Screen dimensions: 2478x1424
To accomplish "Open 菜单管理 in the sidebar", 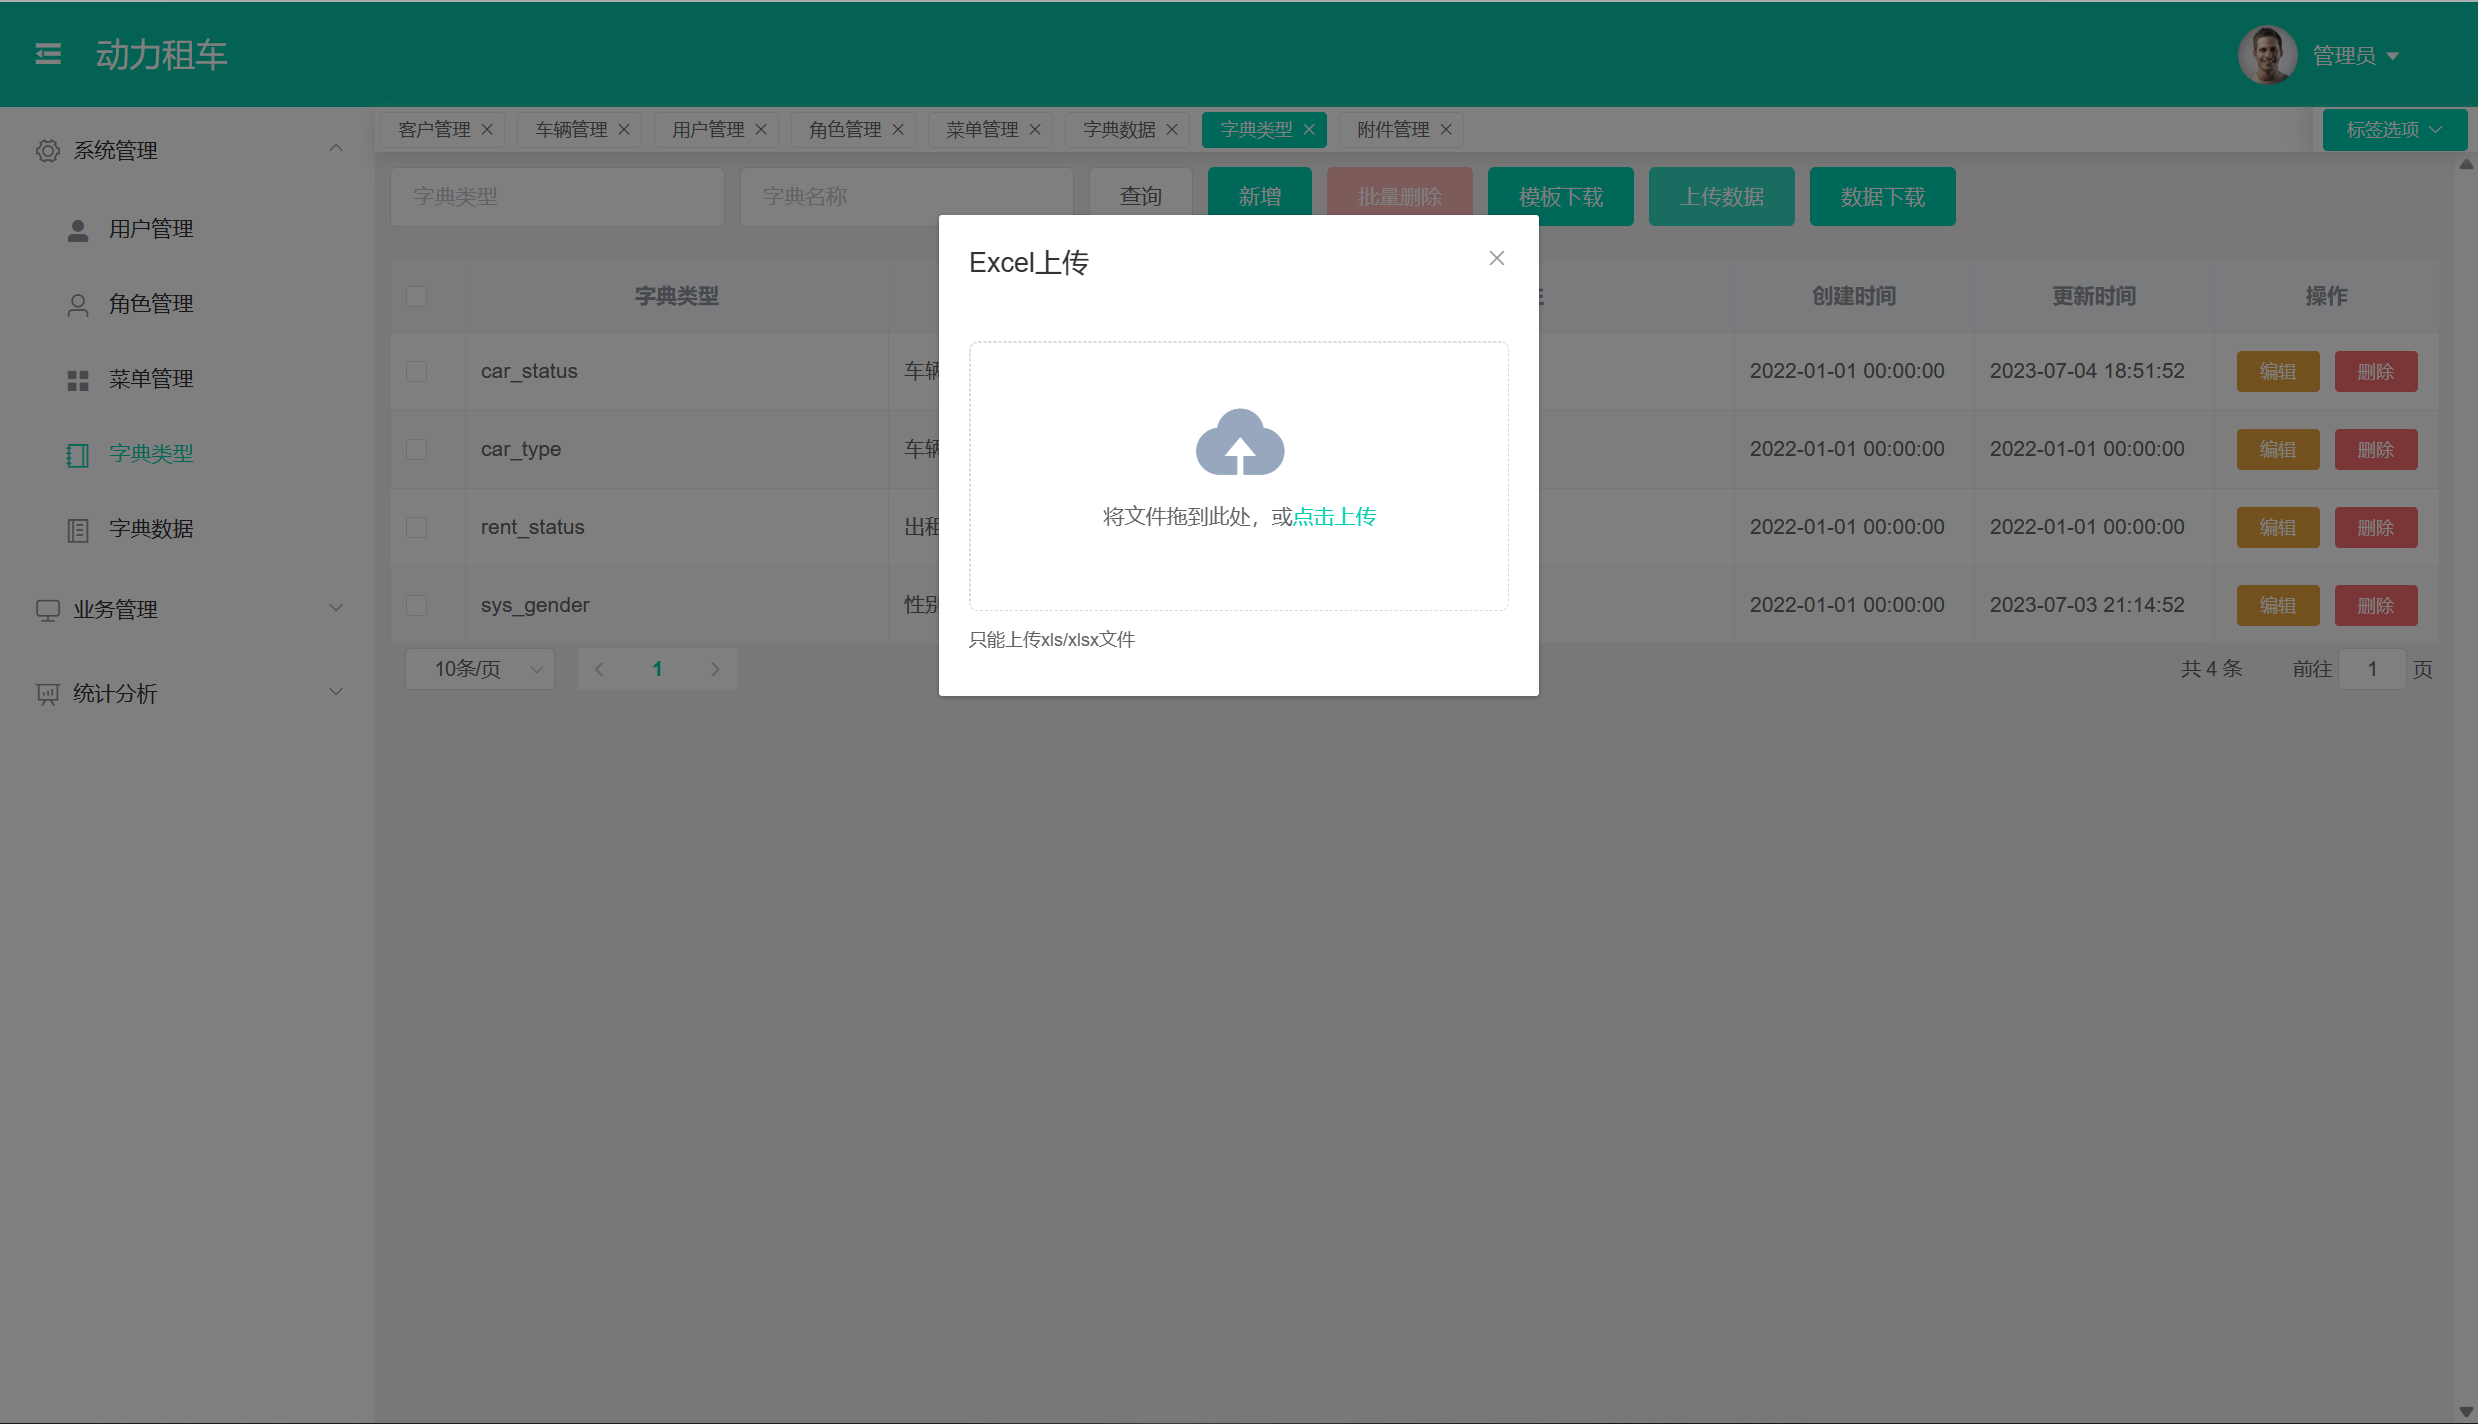I will [x=151, y=379].
